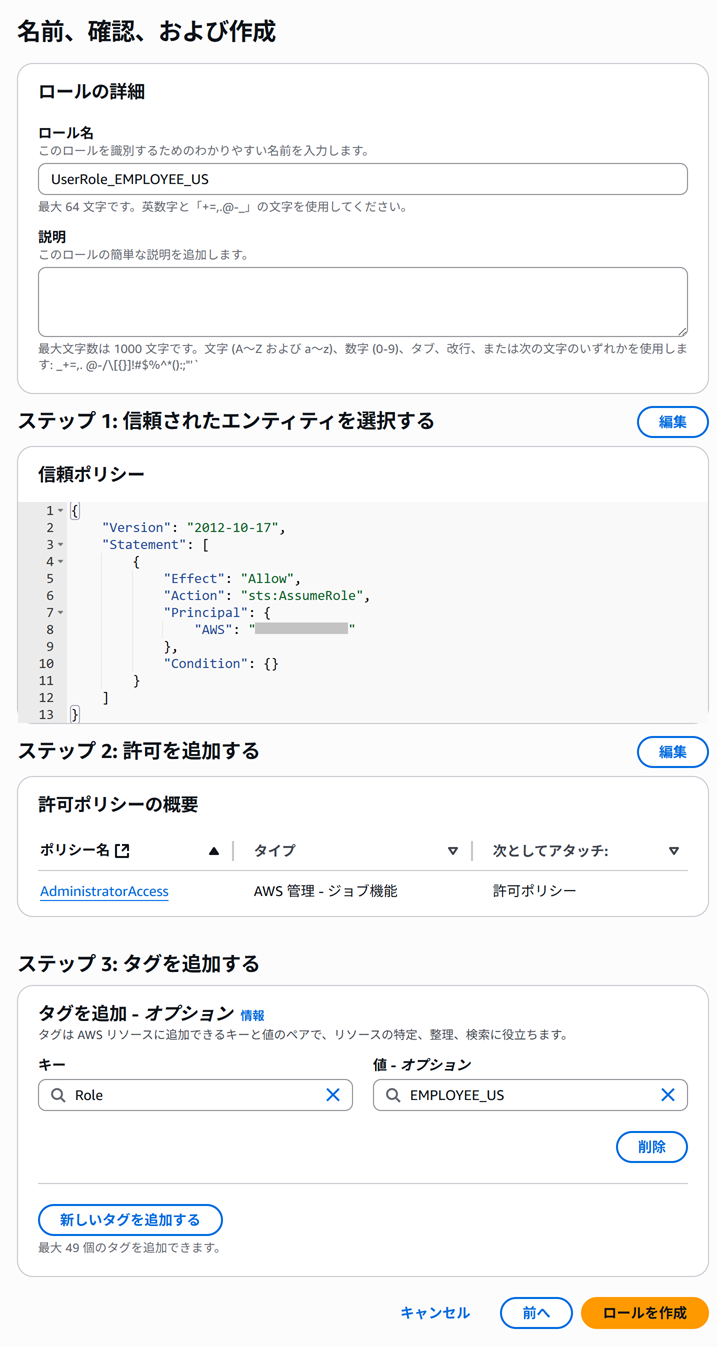
Task: Click the ポリシー名 column header
Action: coord(75,851)
